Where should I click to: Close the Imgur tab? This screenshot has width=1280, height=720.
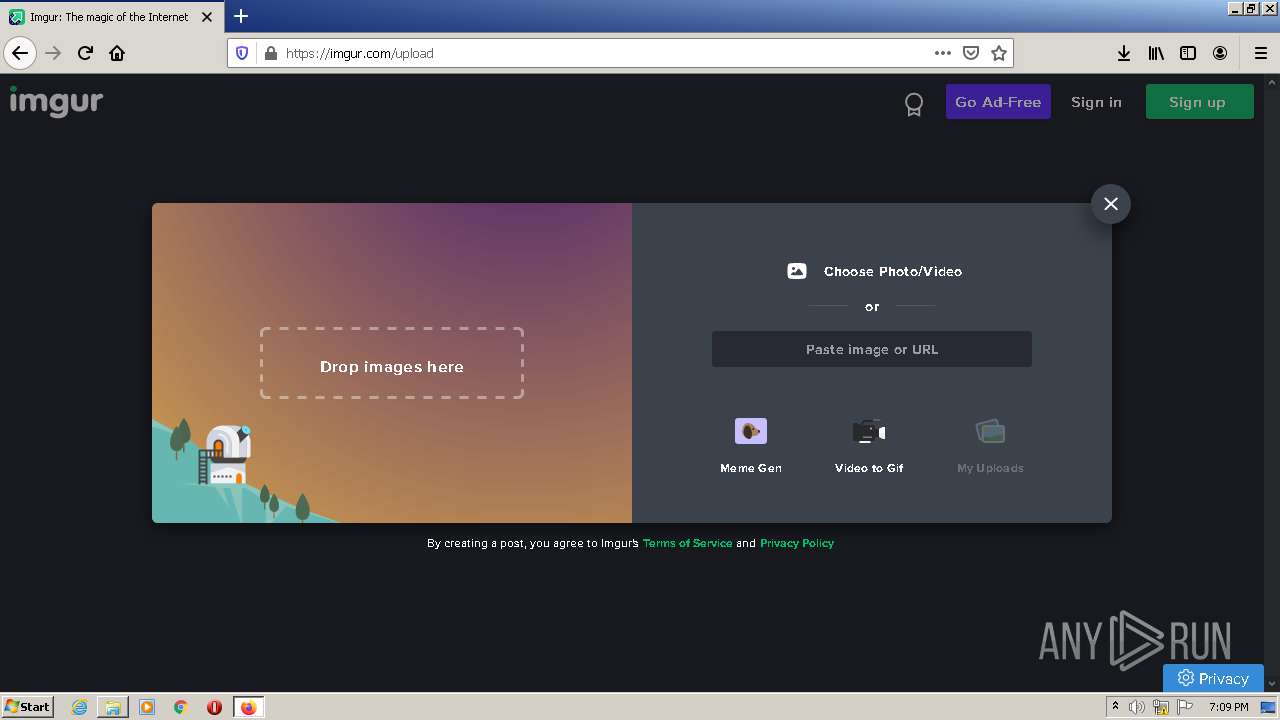click(207, 17)
